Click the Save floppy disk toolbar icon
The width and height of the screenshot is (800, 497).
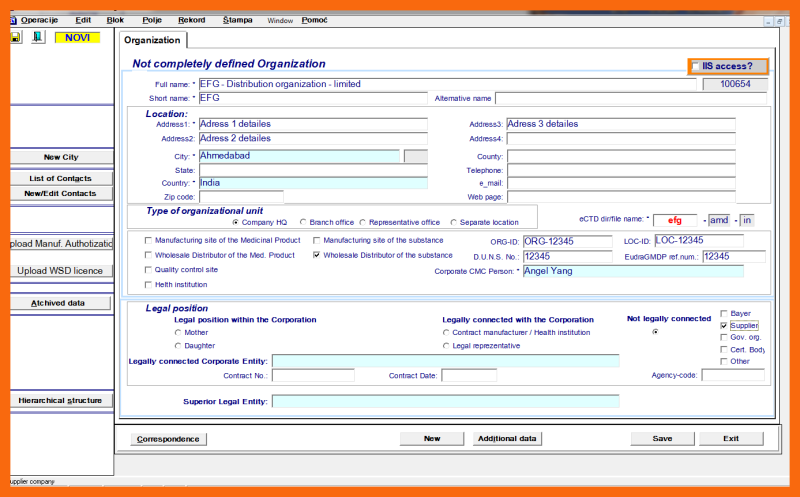pyautogui.click(x=16, y=37)
